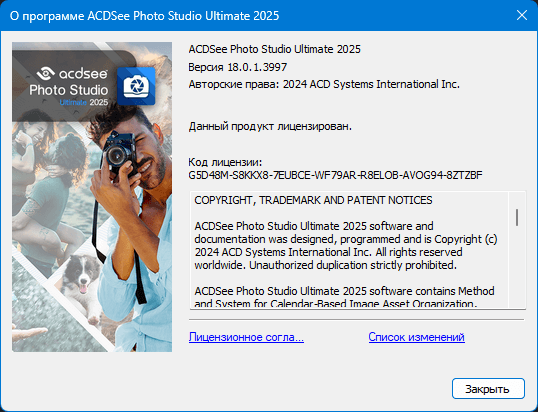
Task: Click the copyright notices scrollbar thumb
Action: click(x=517, y=217)
